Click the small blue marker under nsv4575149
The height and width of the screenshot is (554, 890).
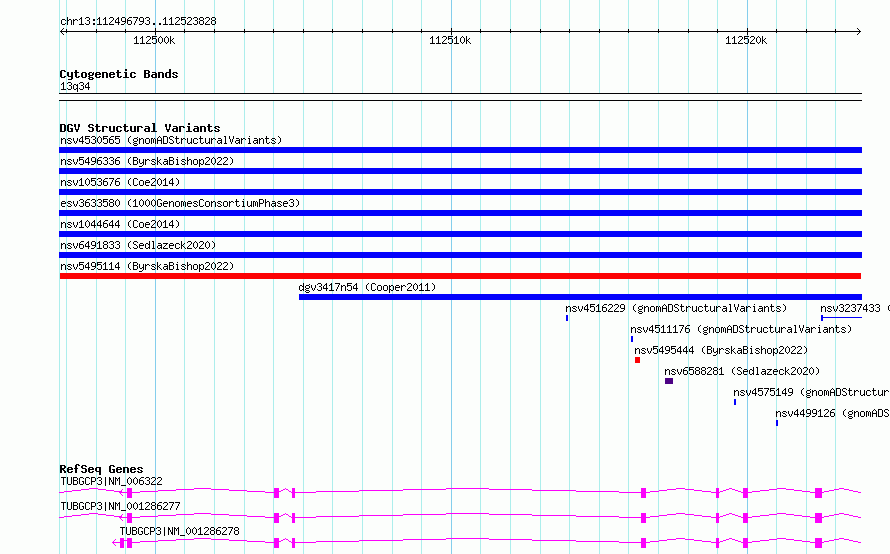click(x=735, y=402)
